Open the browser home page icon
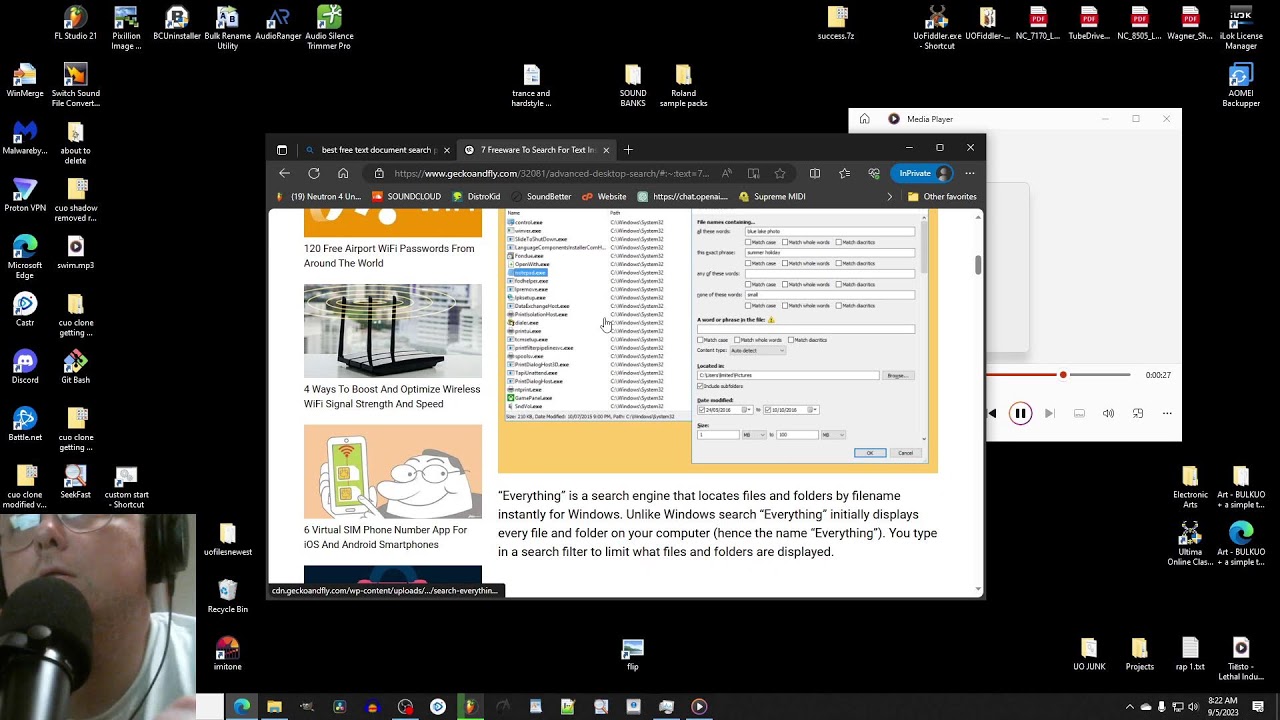This screenshot has width=1280, height=720. pyautogui.click(x=343, y=173)
